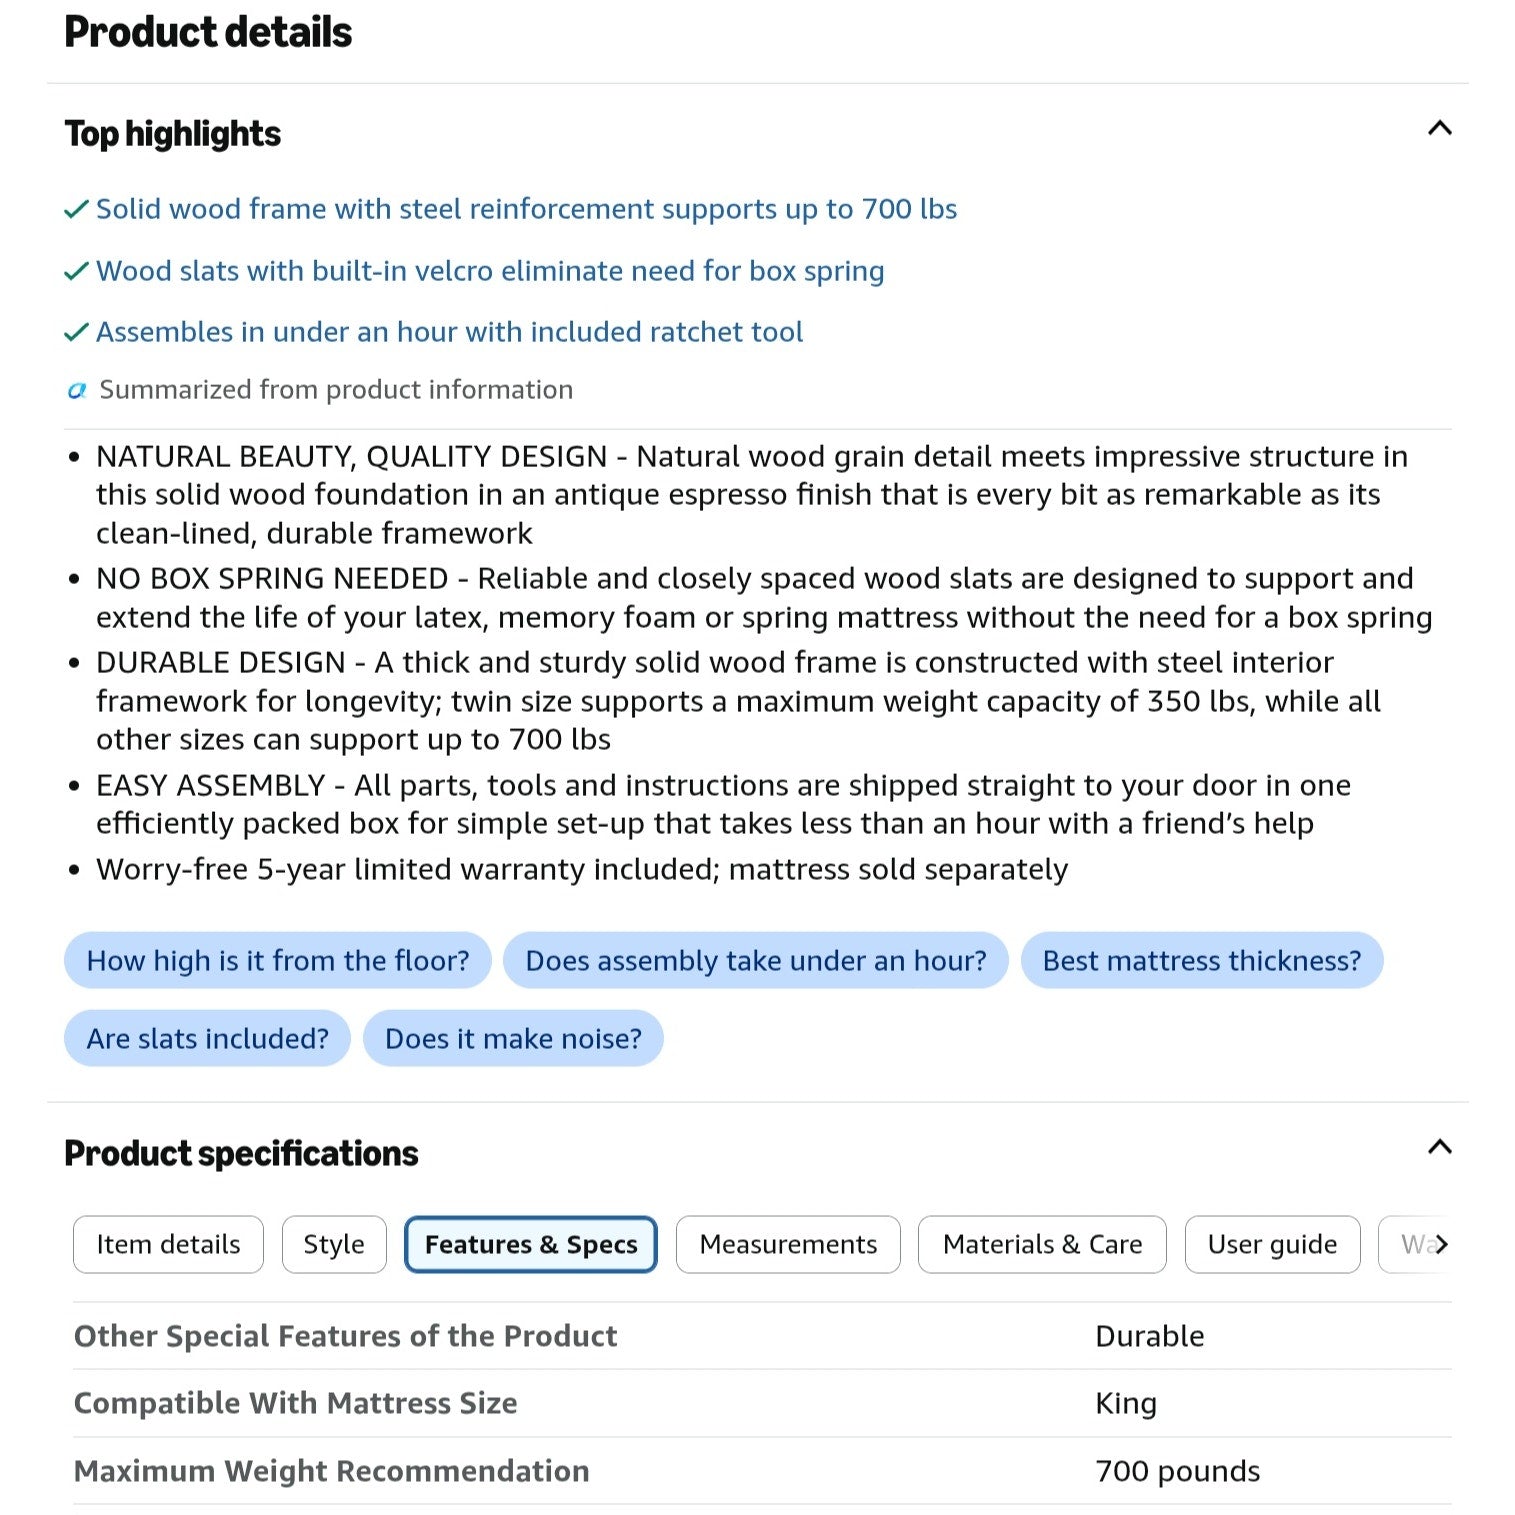Viewport: 1515px width, 1515px height.
Task: Ask 'How high is it from the floor?'
Action: pos(278,960)
